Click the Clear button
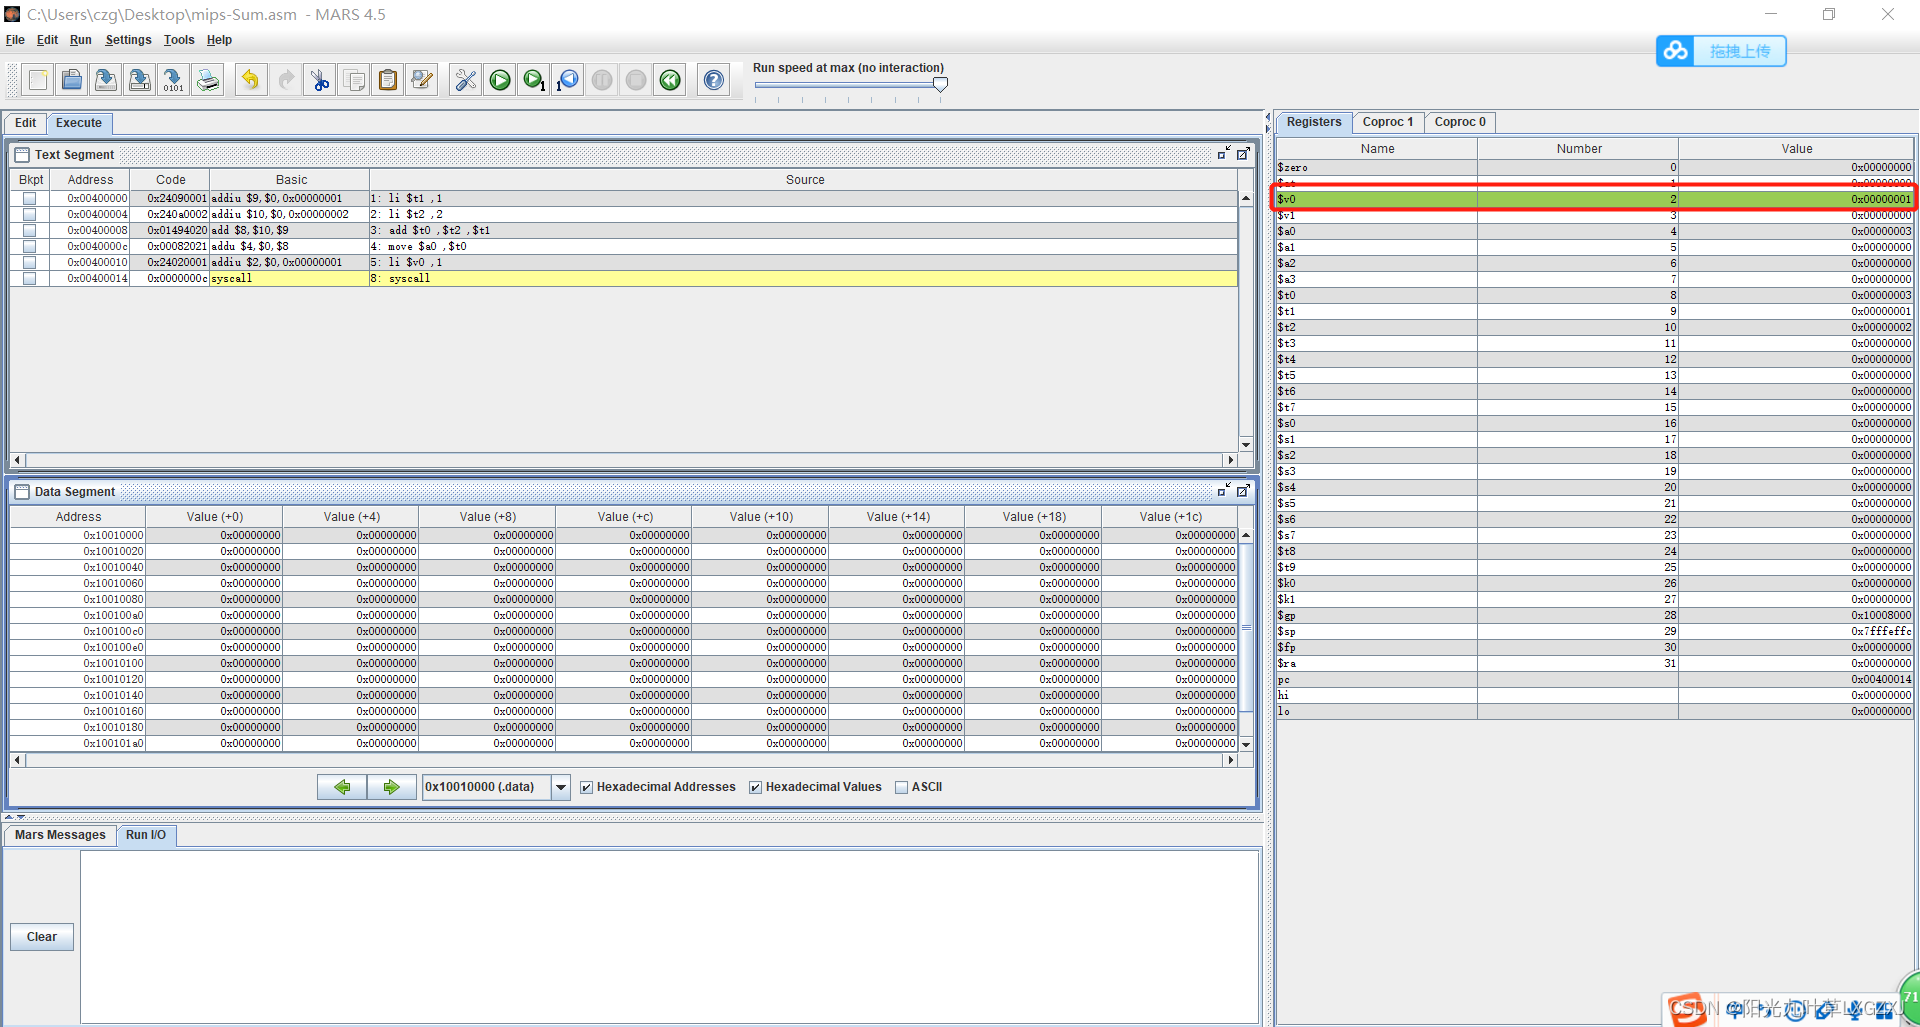Viewport: 1920px width, 1027px height. [x=42, y=937]
